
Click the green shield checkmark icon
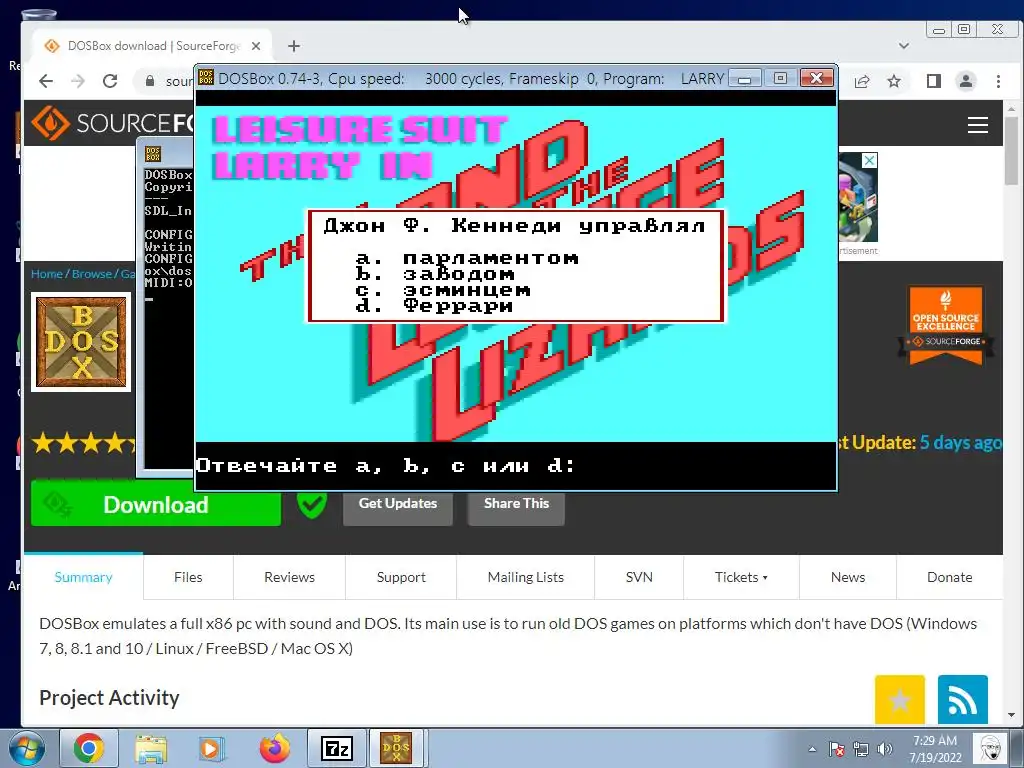(x=312, y=504)
